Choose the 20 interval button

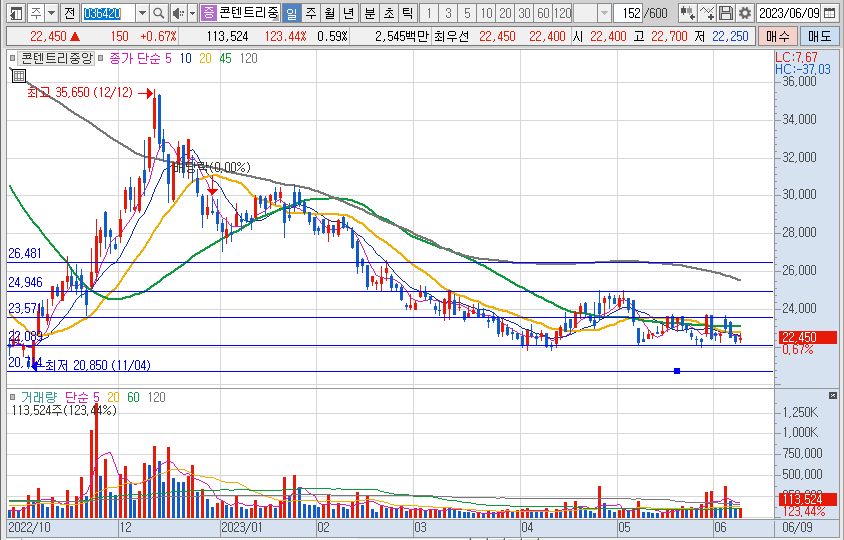click(x=505, y=13)
